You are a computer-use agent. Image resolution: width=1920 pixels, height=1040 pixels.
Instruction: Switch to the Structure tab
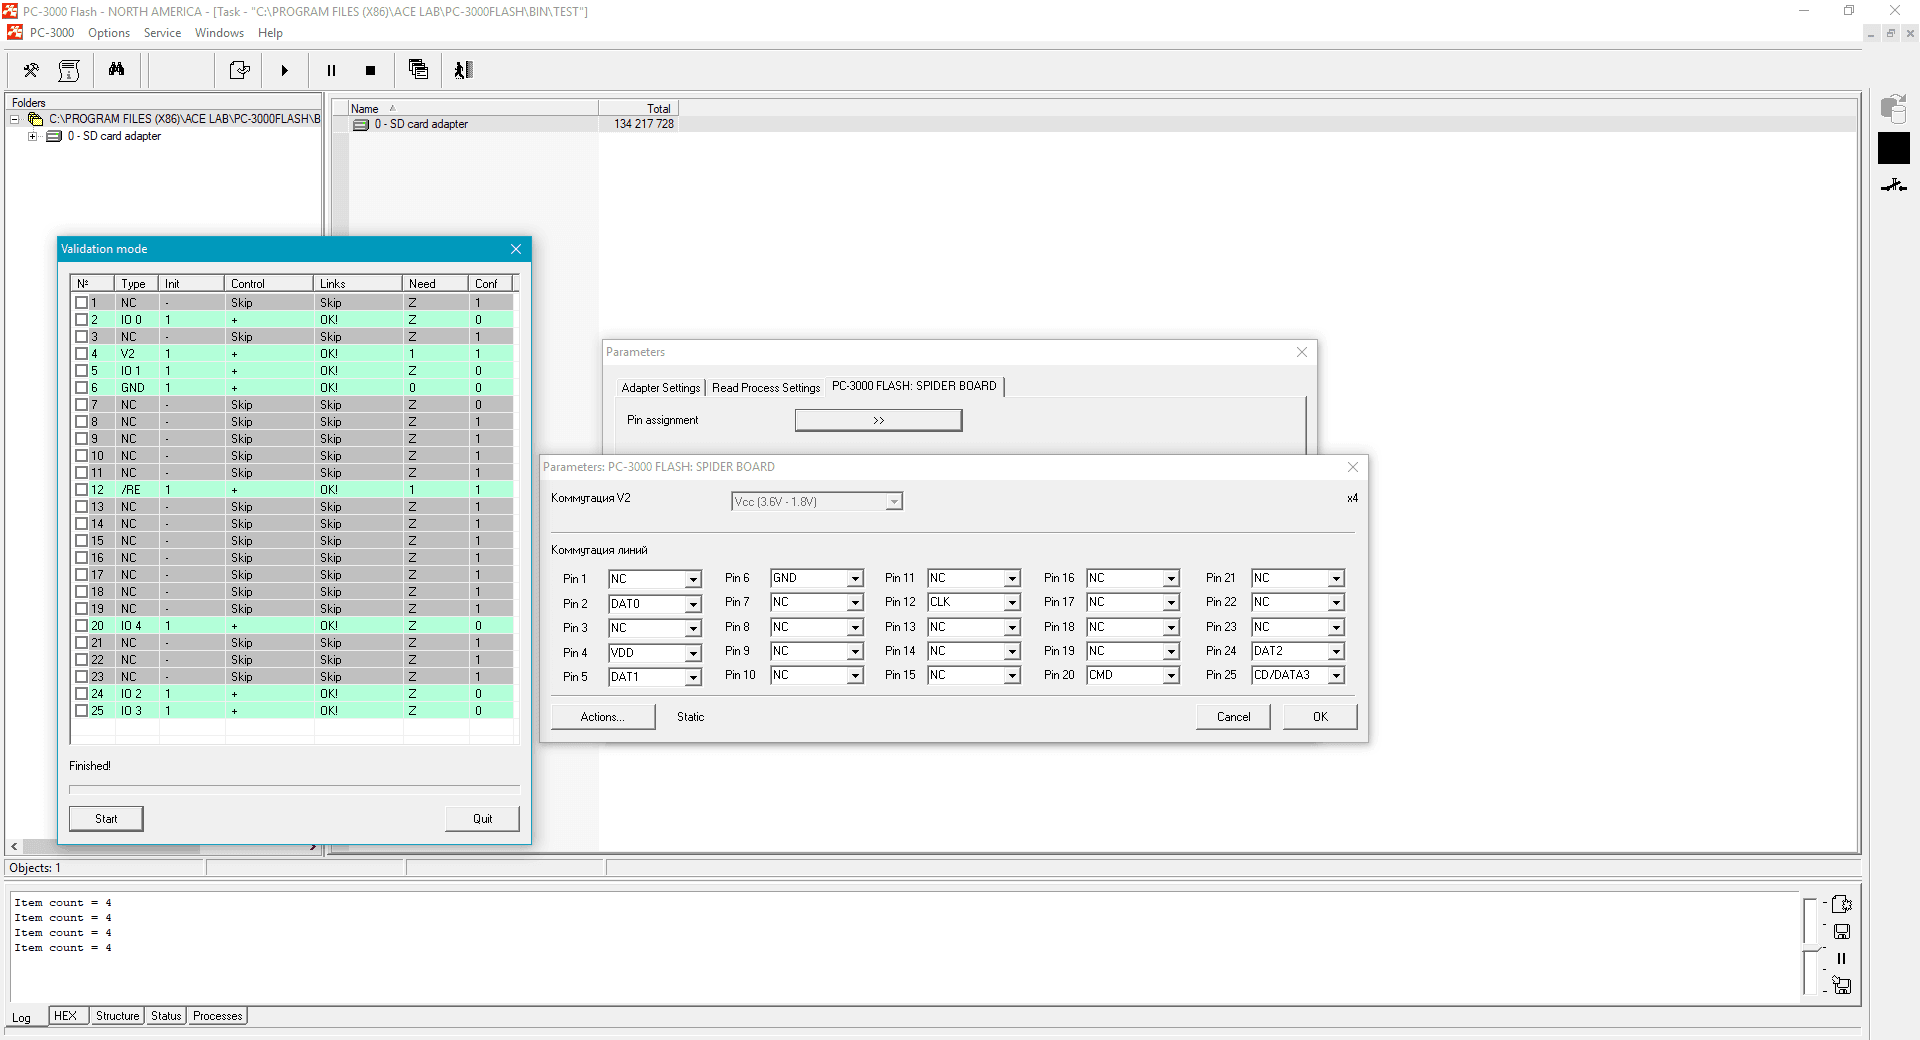(117, 1016)
